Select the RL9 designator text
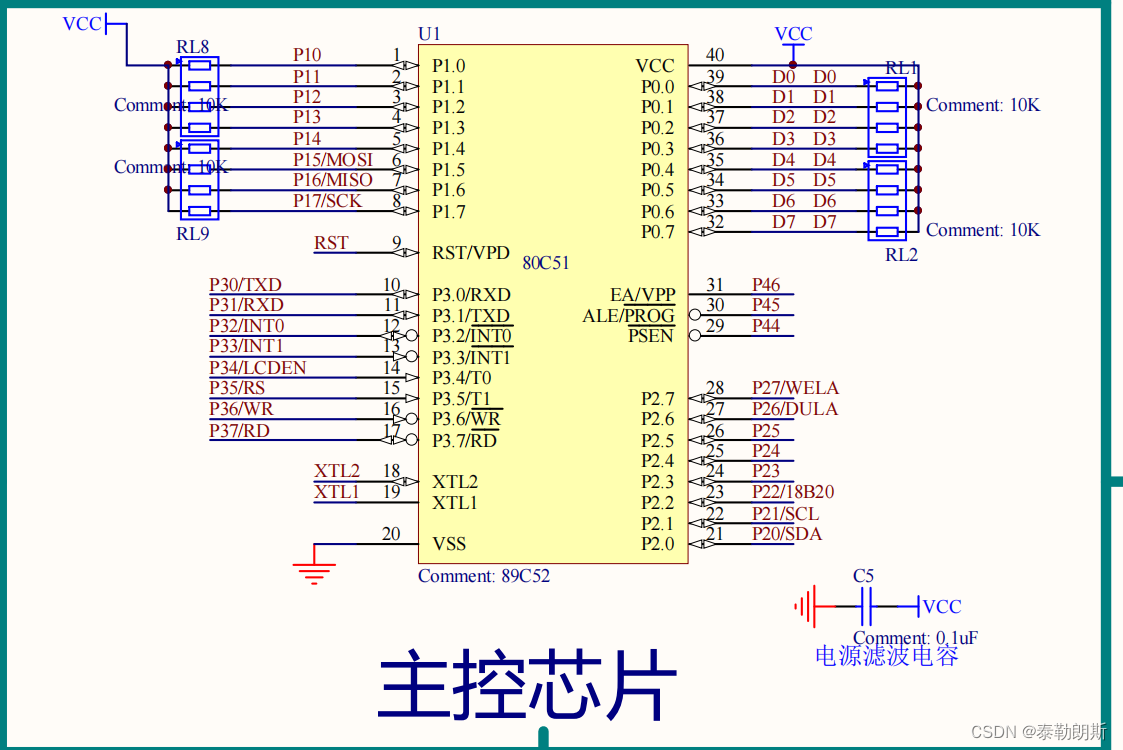The width and height of the screenshot is (1123, 750). pos(193,234)
